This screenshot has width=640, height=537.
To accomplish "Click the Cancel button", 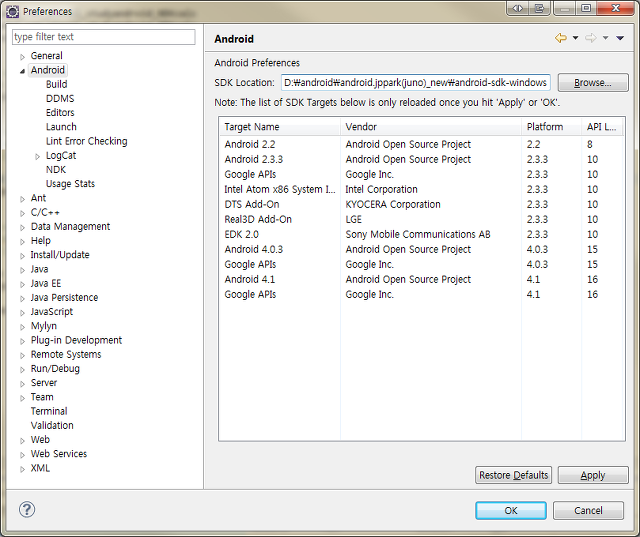I will coord(588,510).
